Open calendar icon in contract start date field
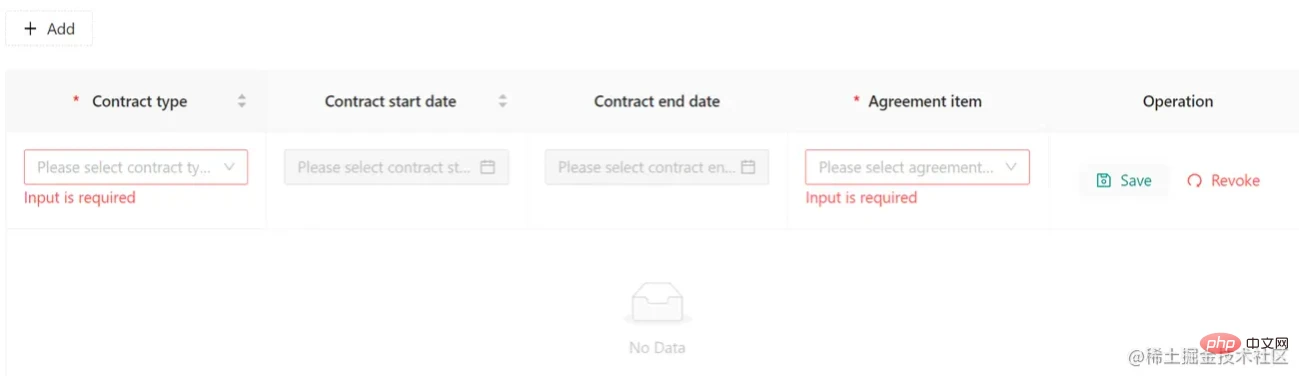The width and height of the screenshot is (1299, 376). point(488,167)
